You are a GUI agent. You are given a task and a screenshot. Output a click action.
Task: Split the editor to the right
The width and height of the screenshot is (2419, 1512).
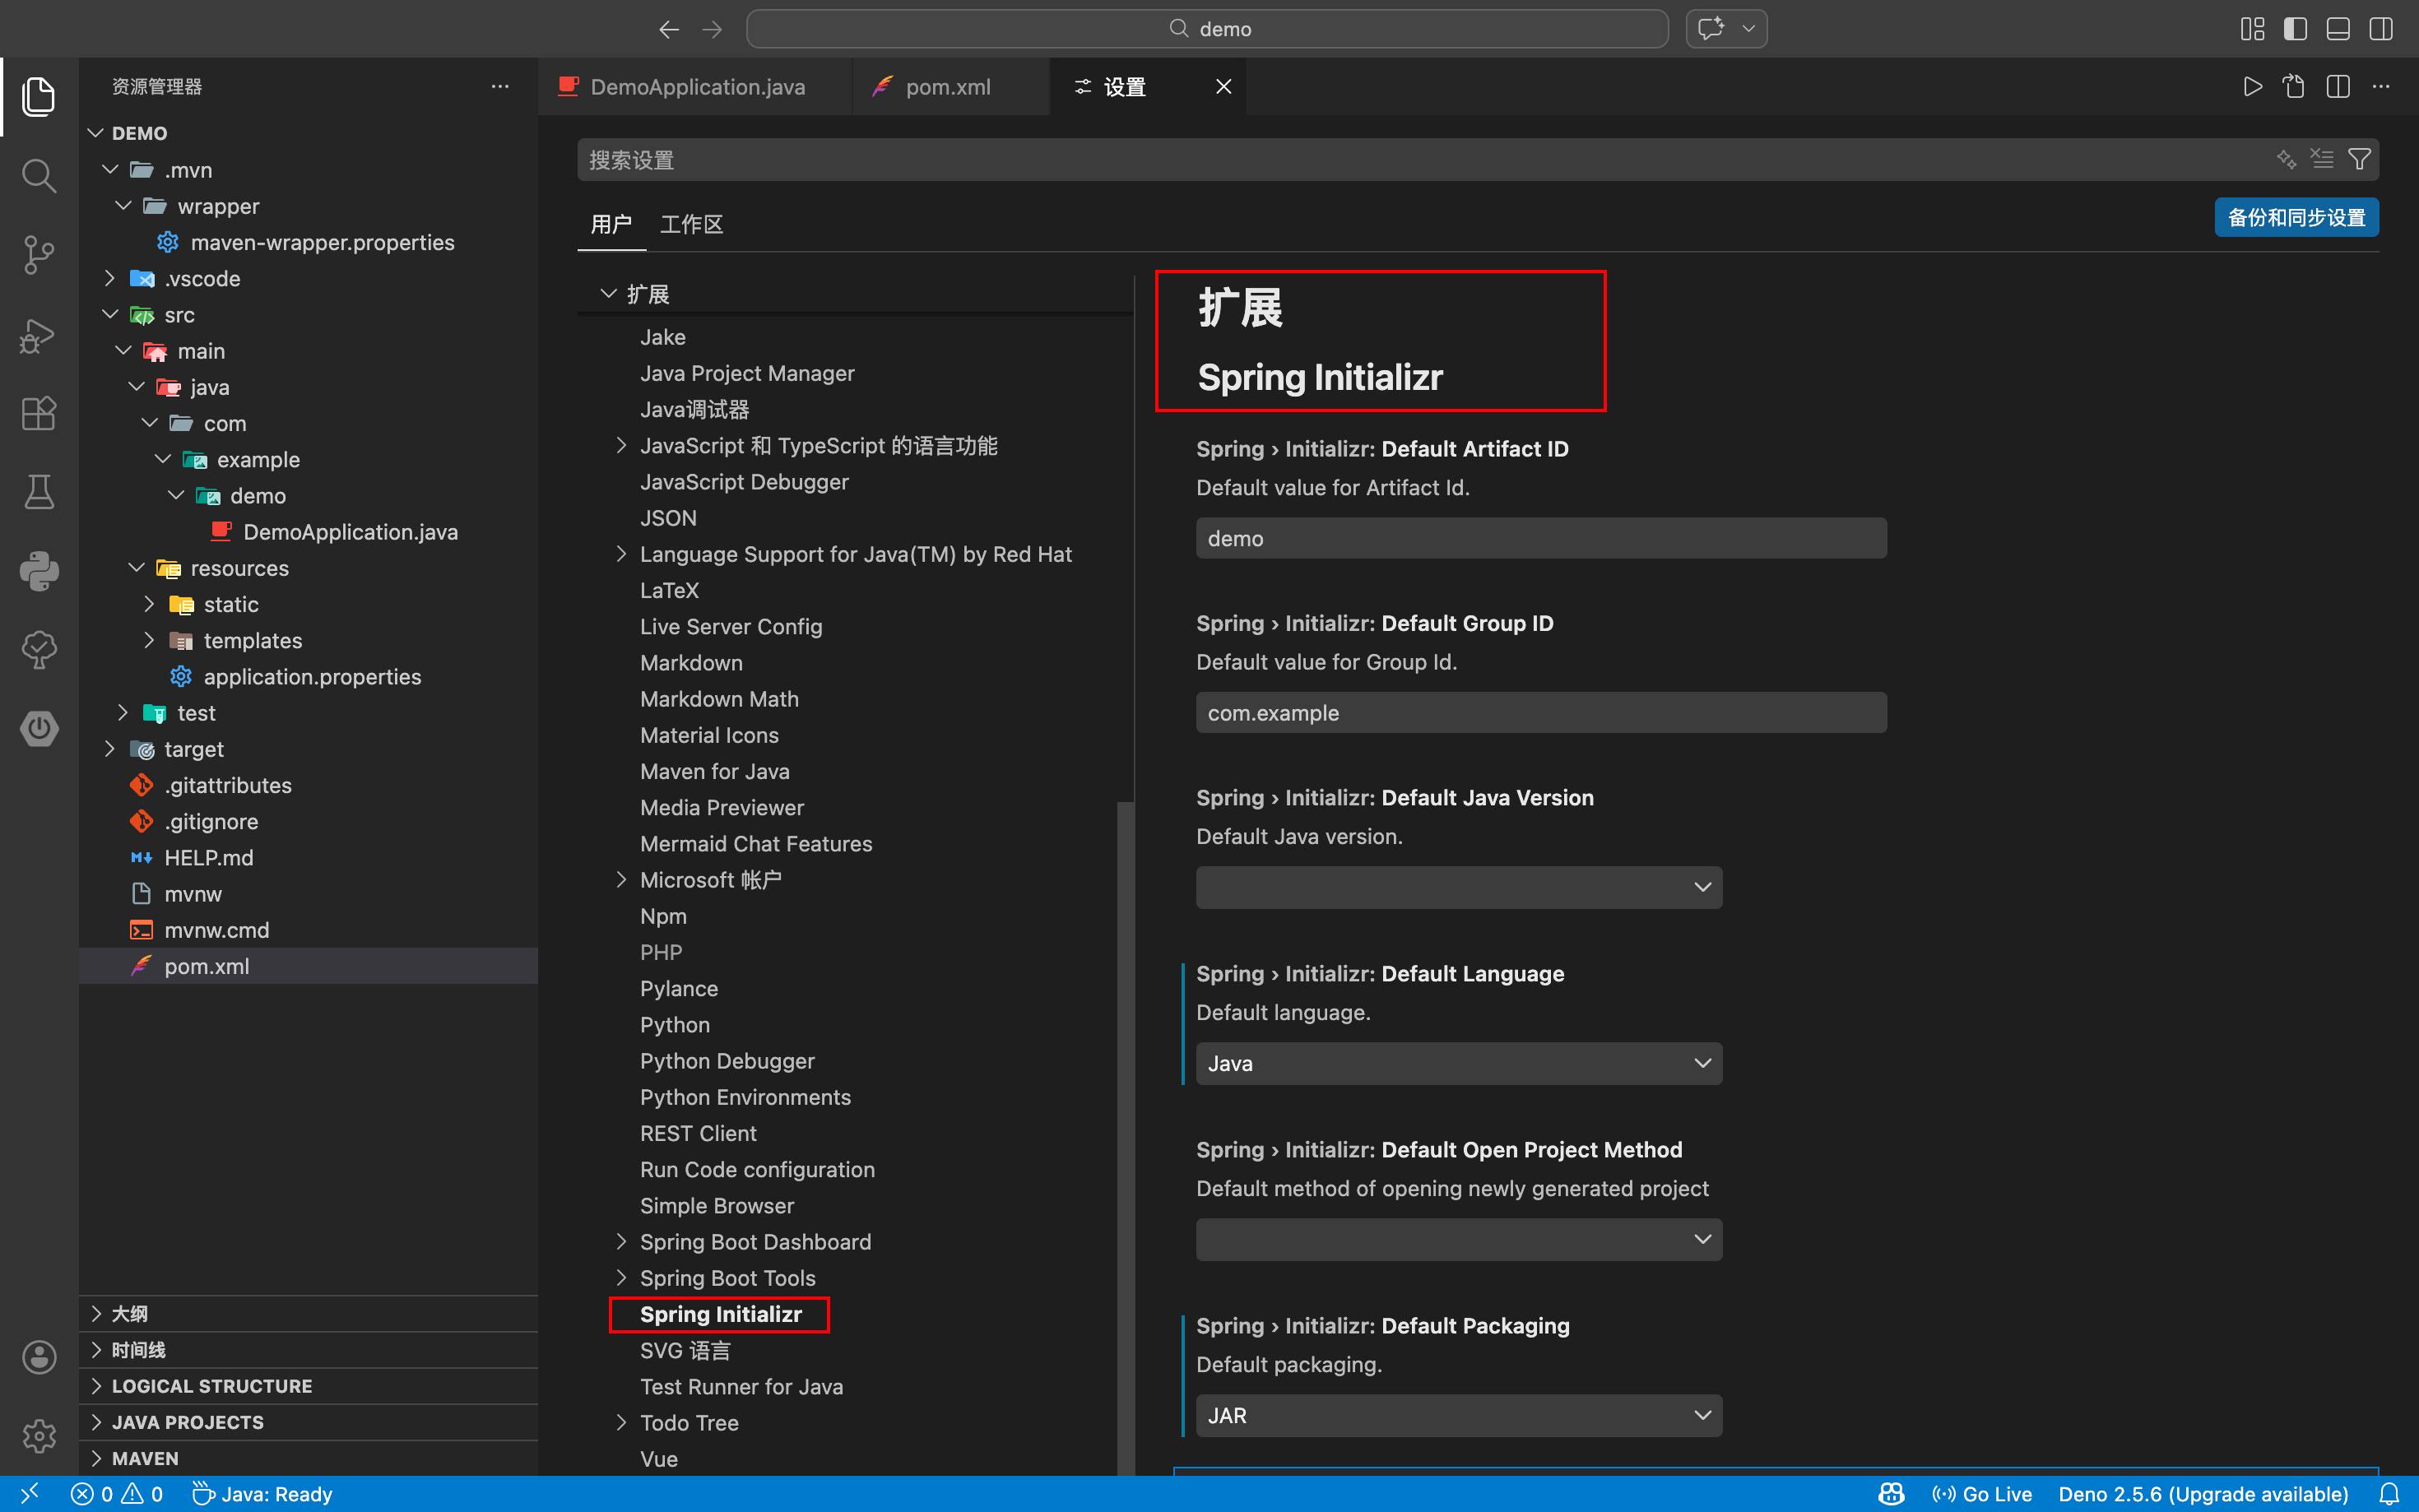pos(2338,87)
